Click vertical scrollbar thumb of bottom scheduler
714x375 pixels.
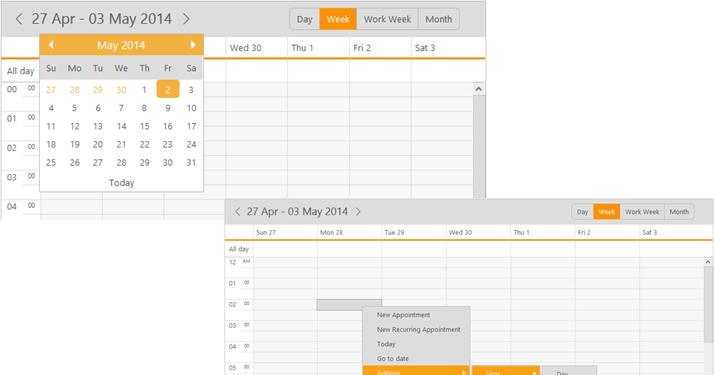pos(708,304)
